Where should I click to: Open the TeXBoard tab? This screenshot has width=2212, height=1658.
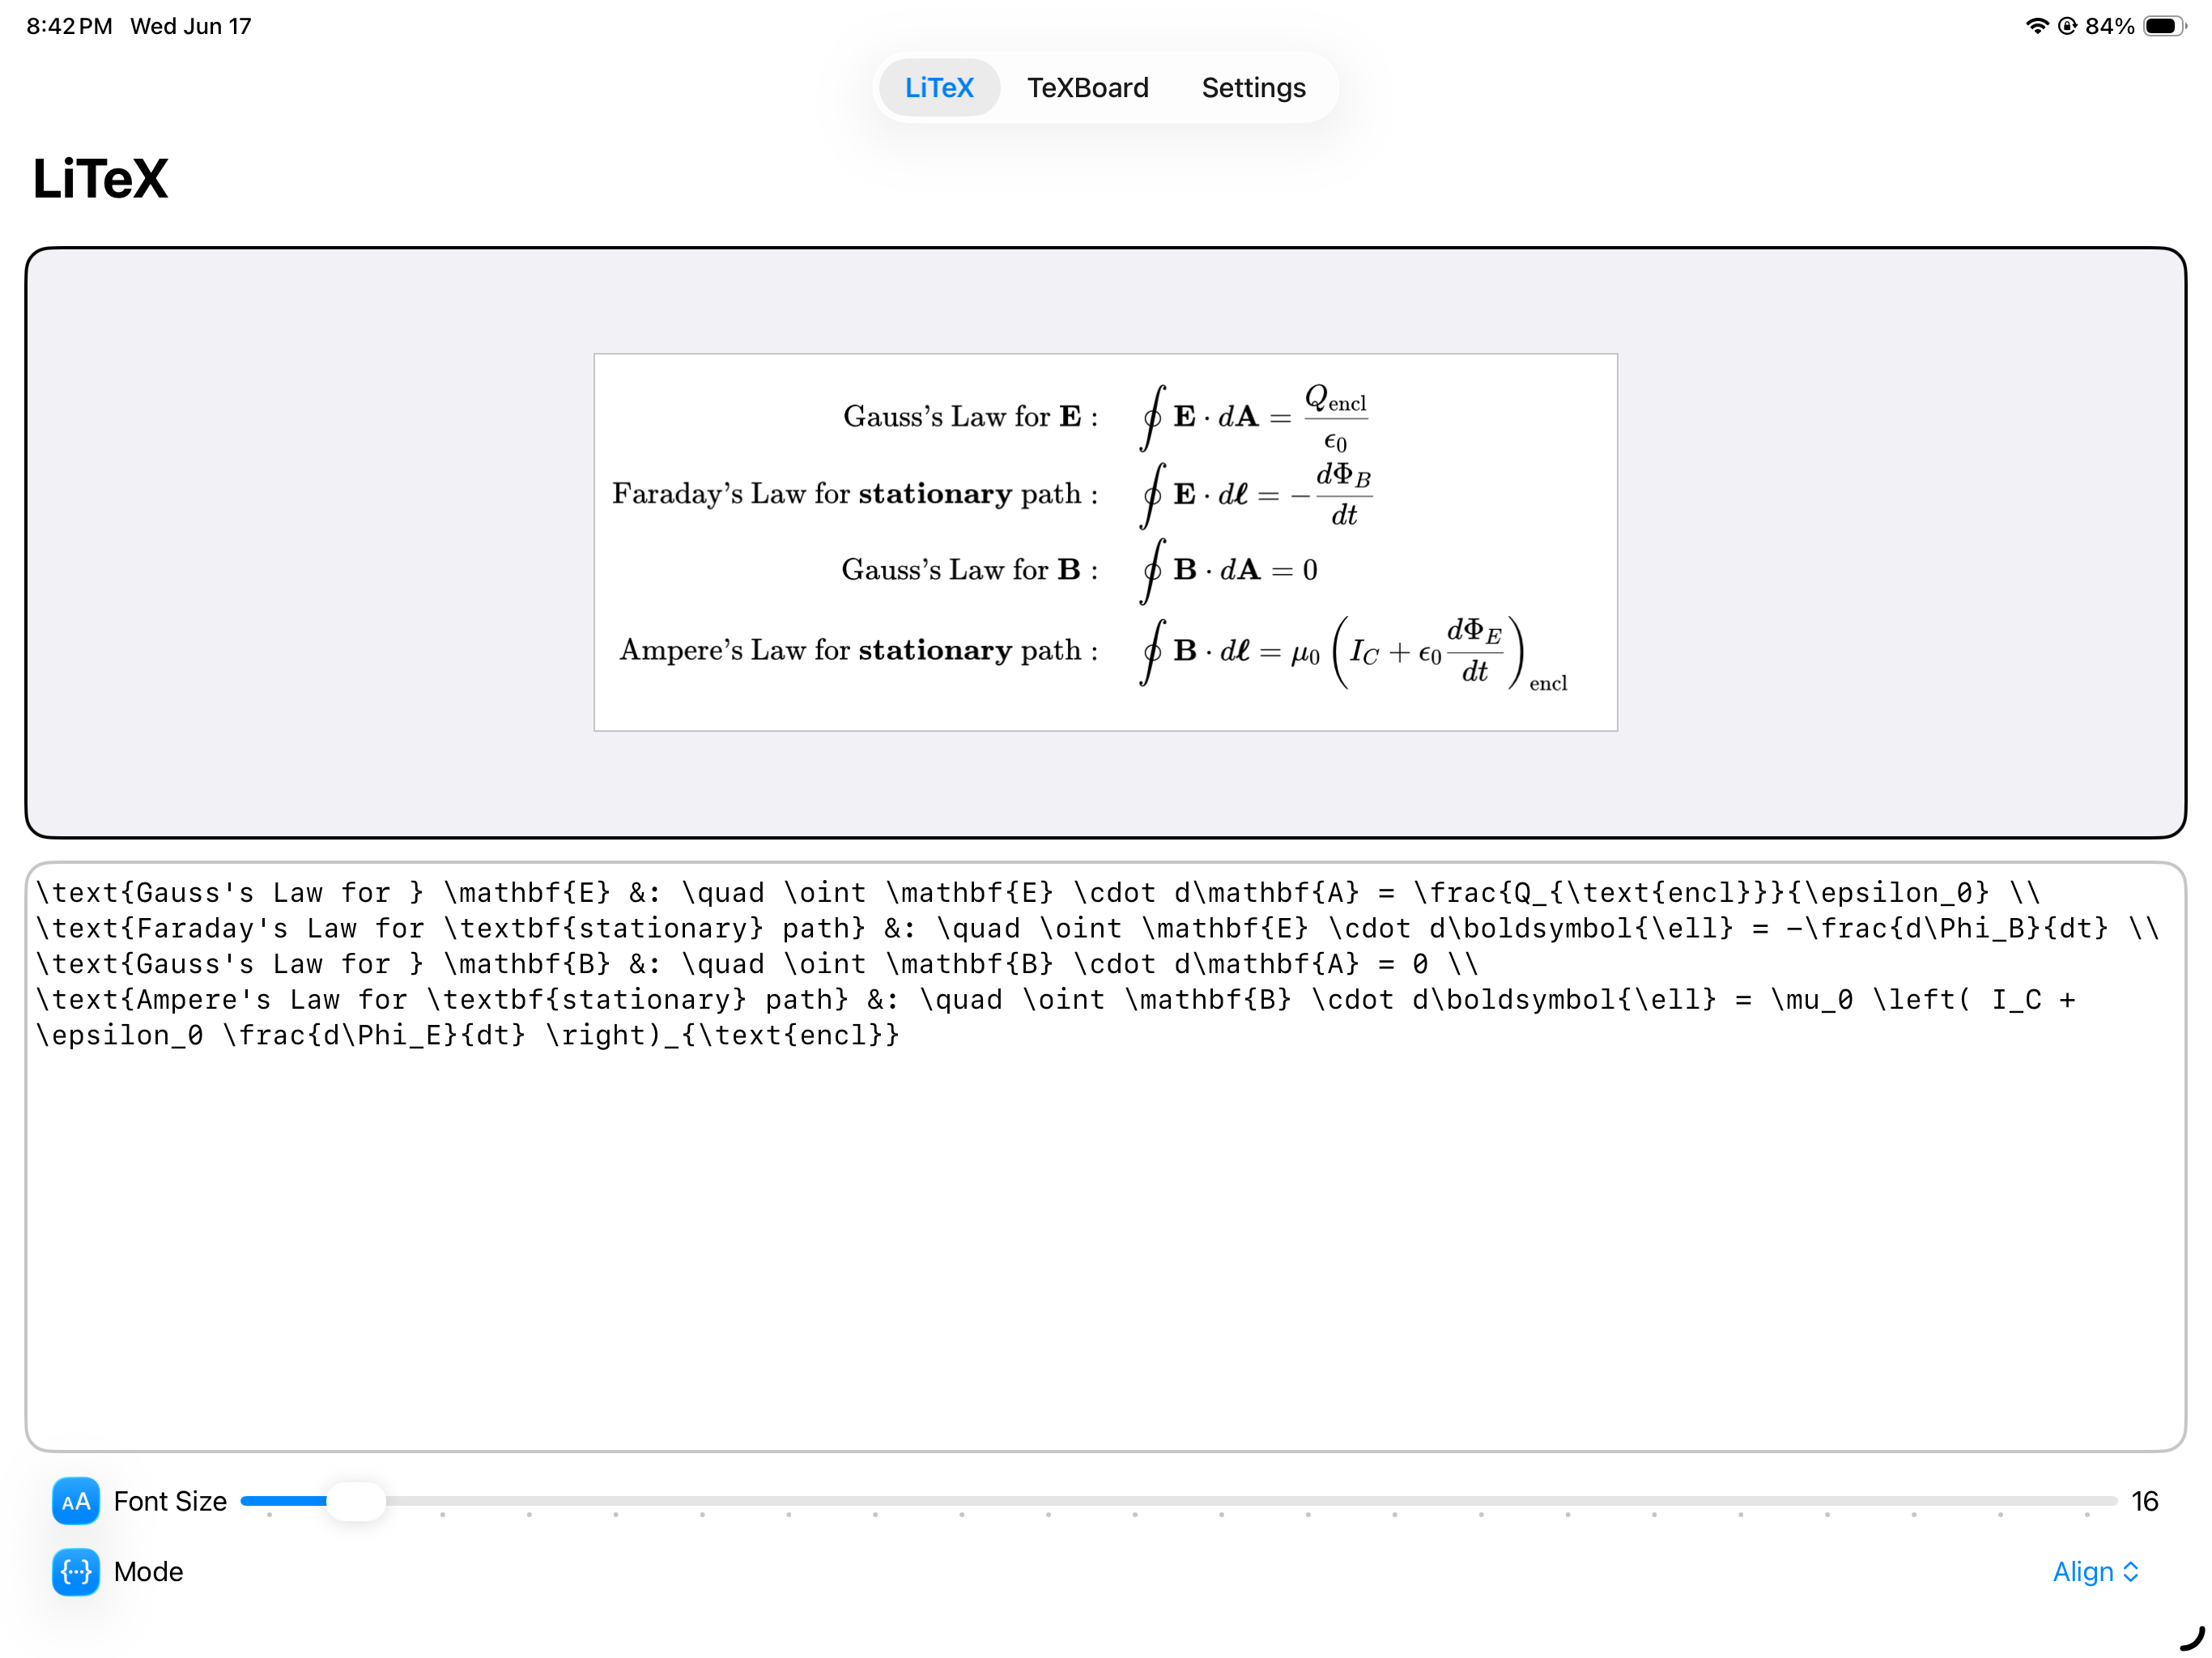1088,88
